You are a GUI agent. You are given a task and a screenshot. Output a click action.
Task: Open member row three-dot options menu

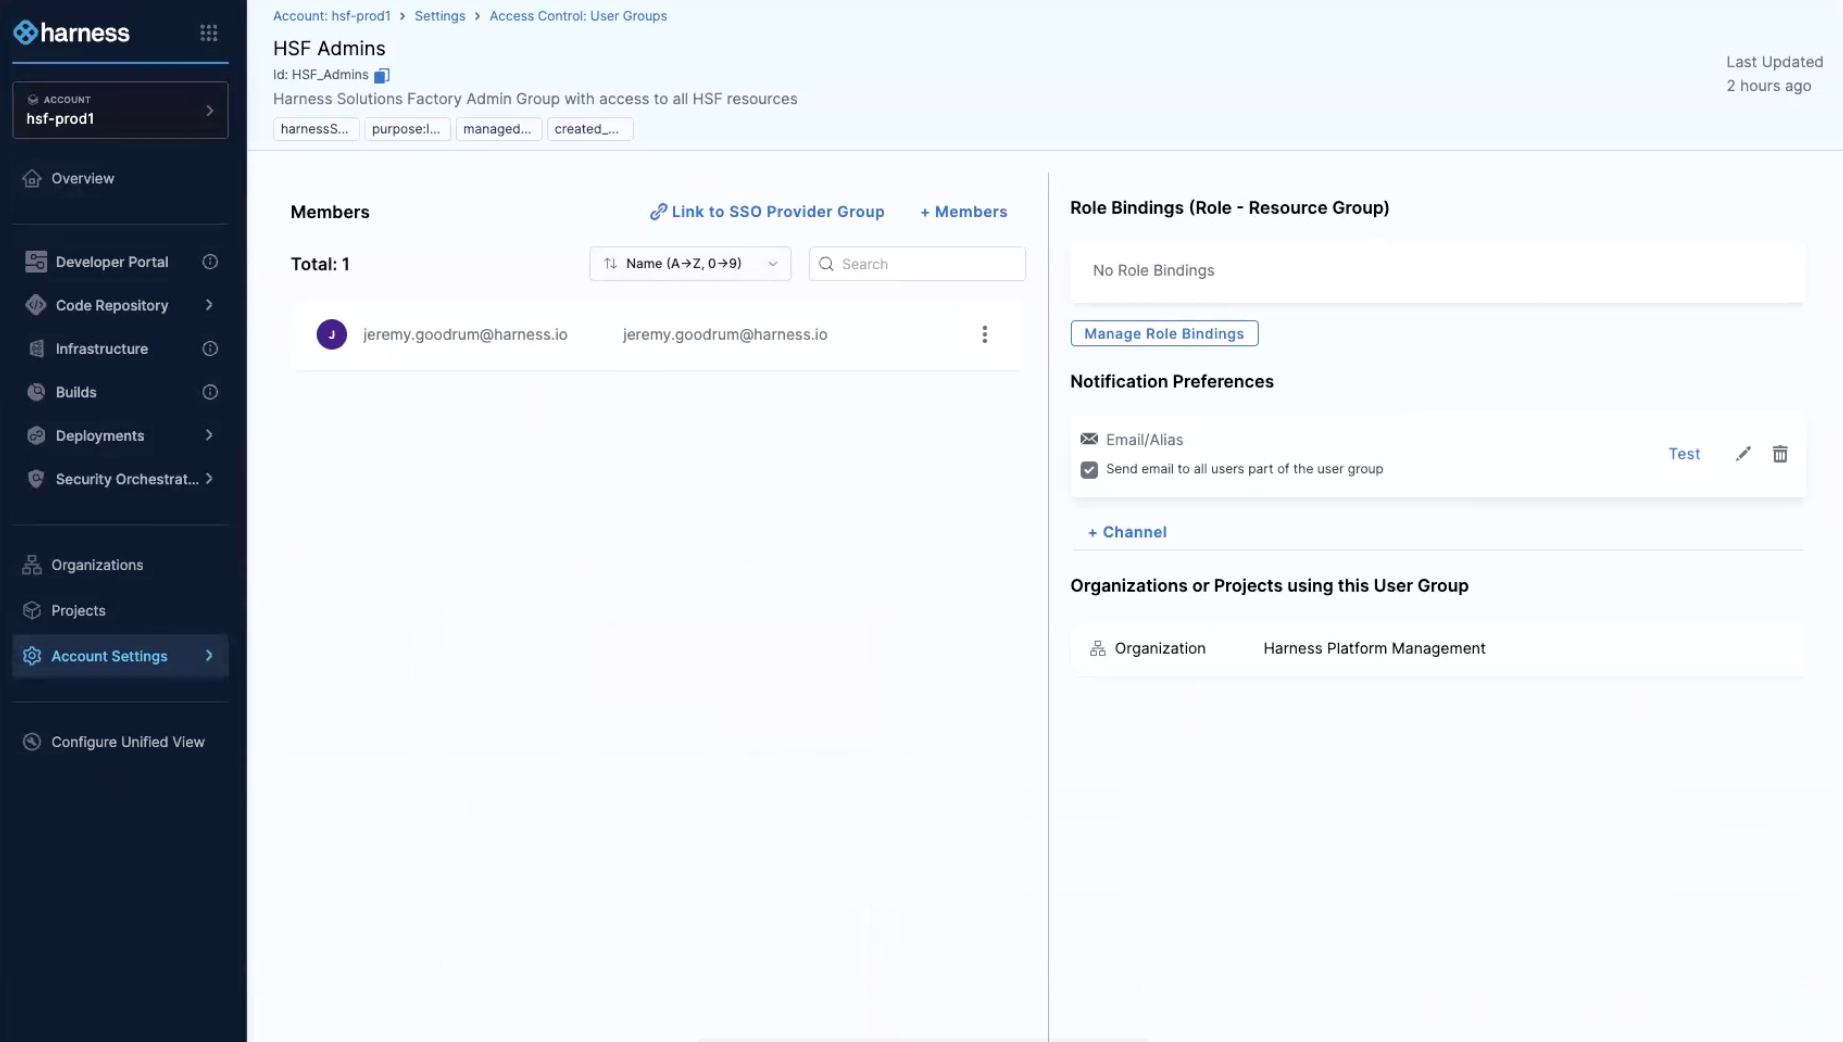click(x=984, y=334)
